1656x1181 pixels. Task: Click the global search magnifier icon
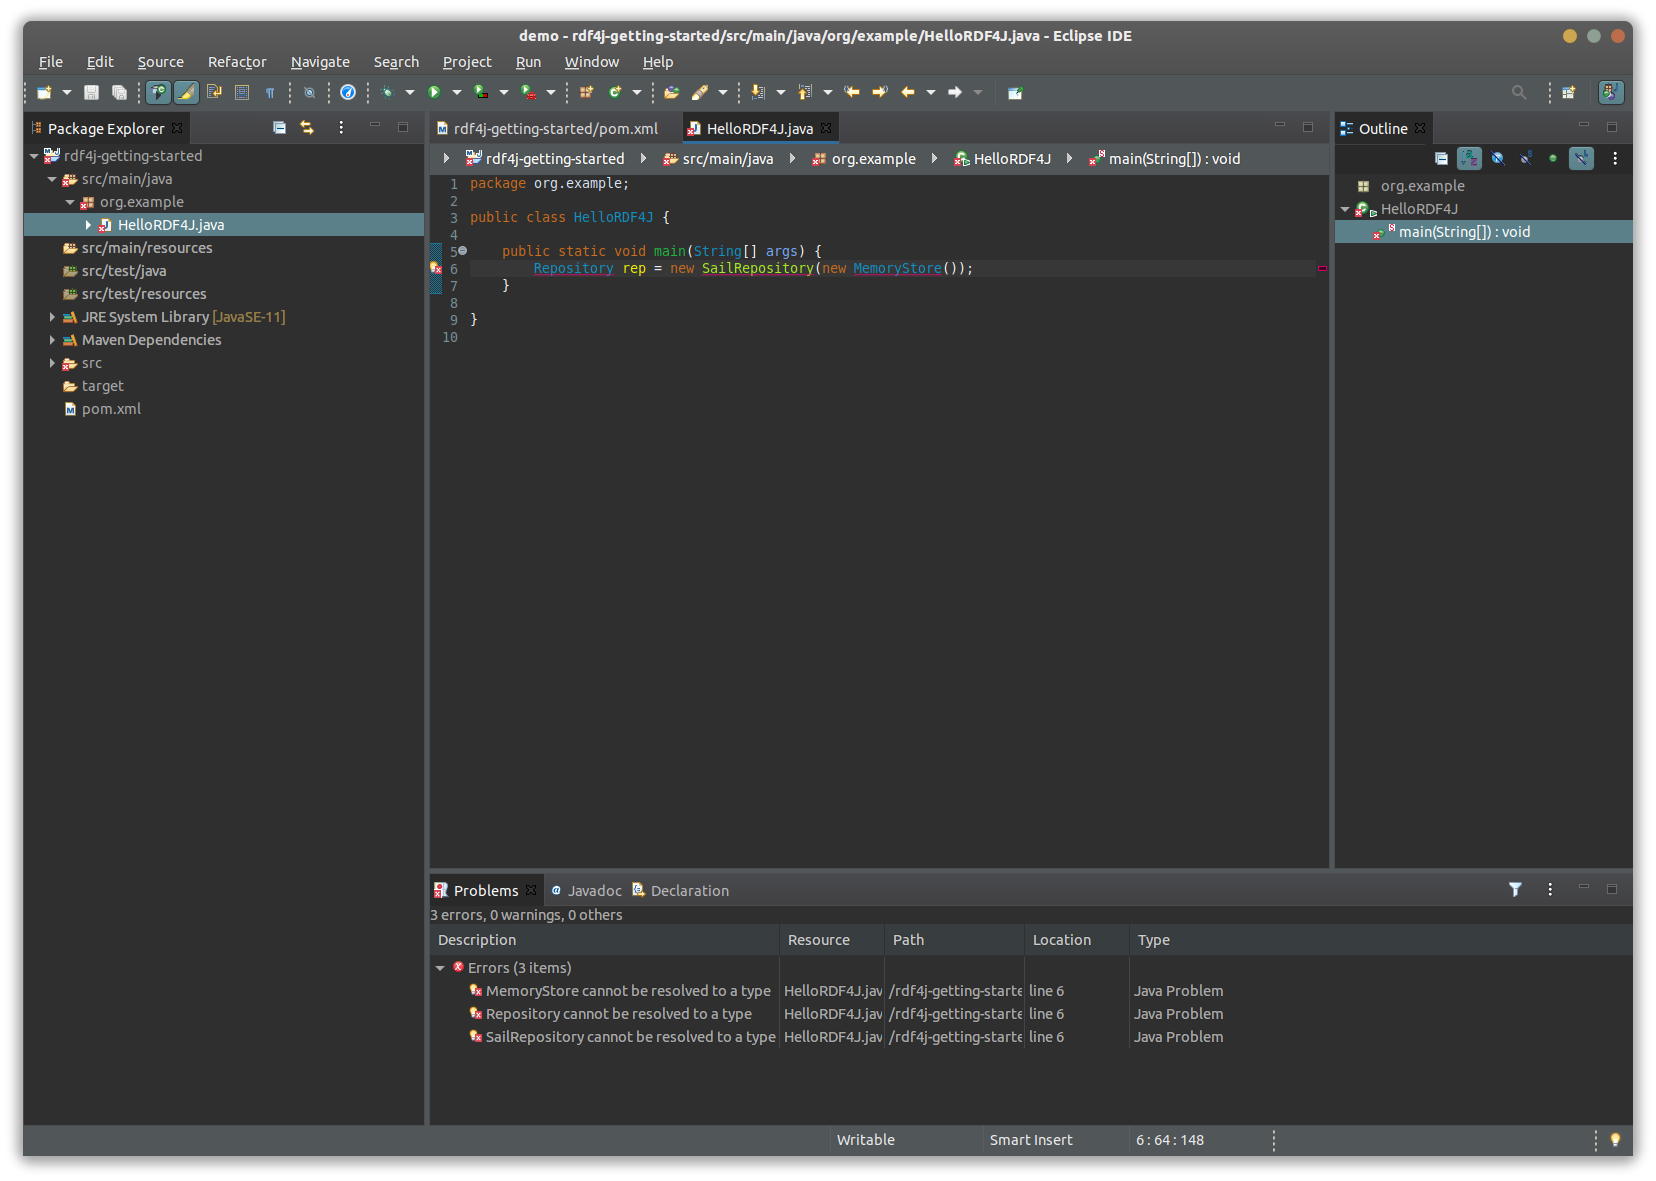[1519, 92]
